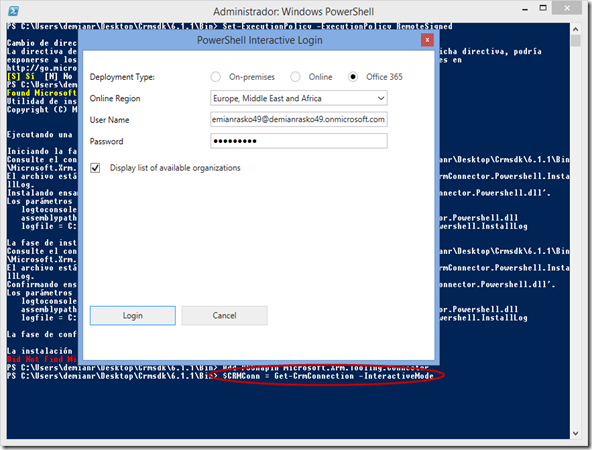Screen dimensions: 592x450
Task: Click the 'User Name' label
Action: 109,120
